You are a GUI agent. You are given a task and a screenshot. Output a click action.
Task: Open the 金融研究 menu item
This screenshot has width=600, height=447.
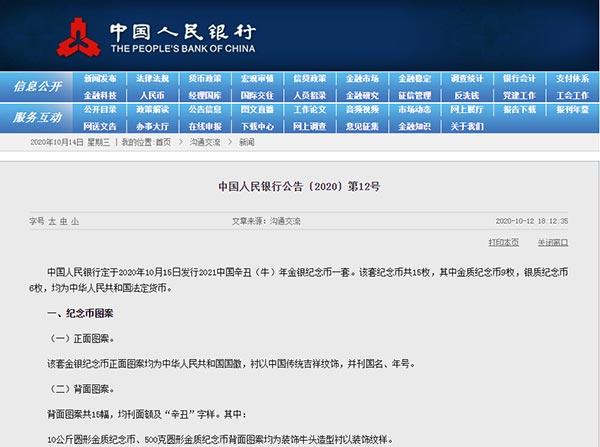coord(362,95)
